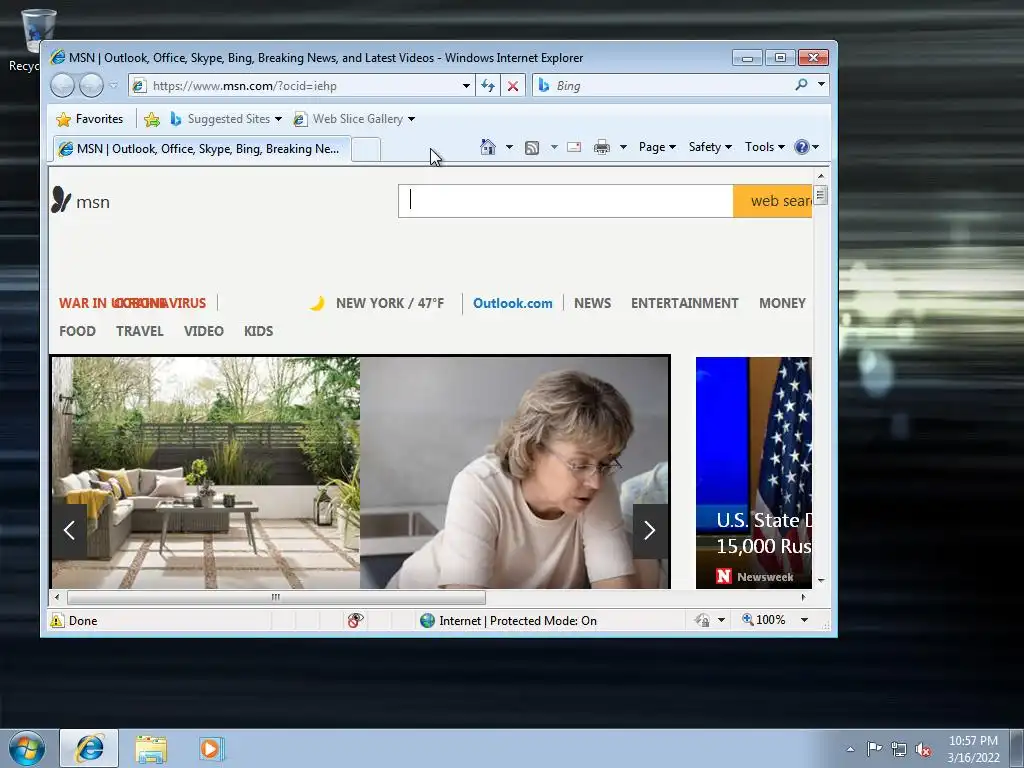
Task: Click the RSS Feeds toolbar icon
Action: tap(532, 148)
